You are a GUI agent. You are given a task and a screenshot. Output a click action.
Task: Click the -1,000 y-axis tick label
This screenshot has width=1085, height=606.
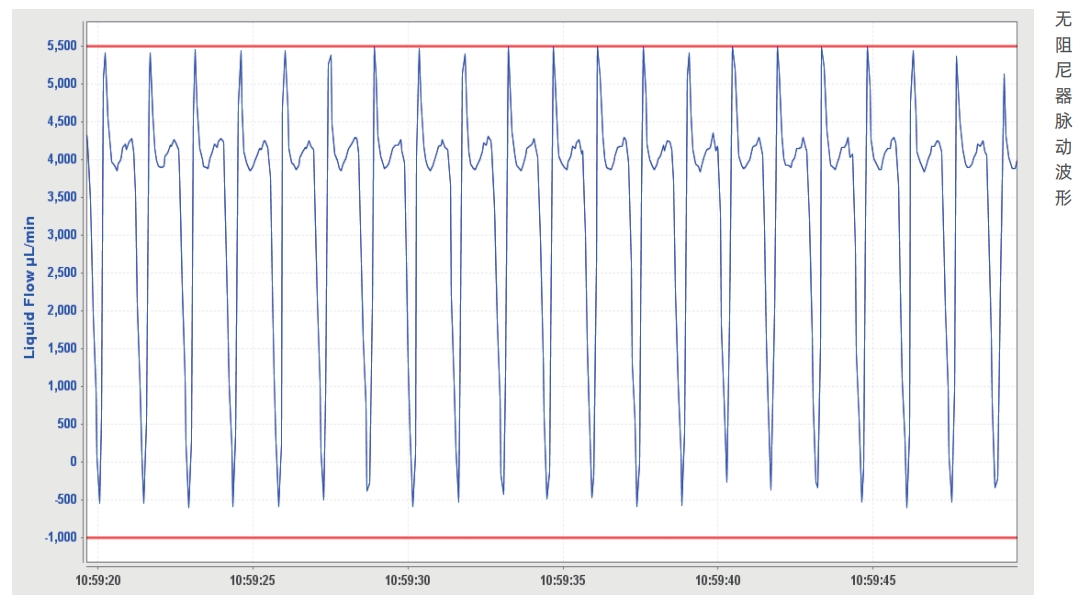click(62, 538)
